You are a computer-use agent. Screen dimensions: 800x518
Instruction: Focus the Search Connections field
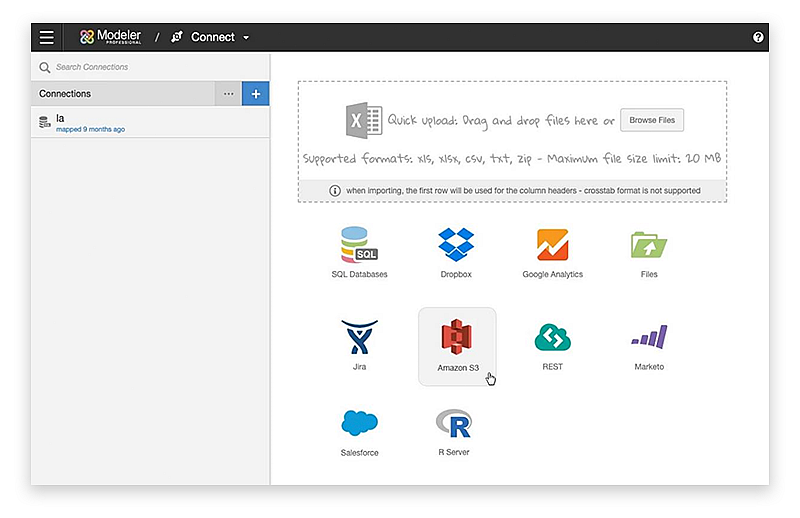(151, 67)
